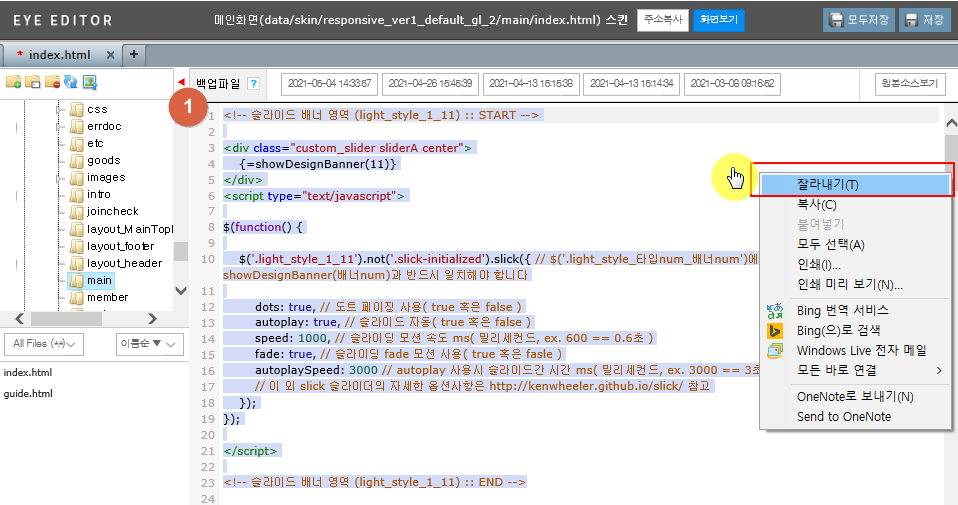Load backup 2021-05-04 14:33:57
The width and height of the screenshot is (958, 505).
329,84
